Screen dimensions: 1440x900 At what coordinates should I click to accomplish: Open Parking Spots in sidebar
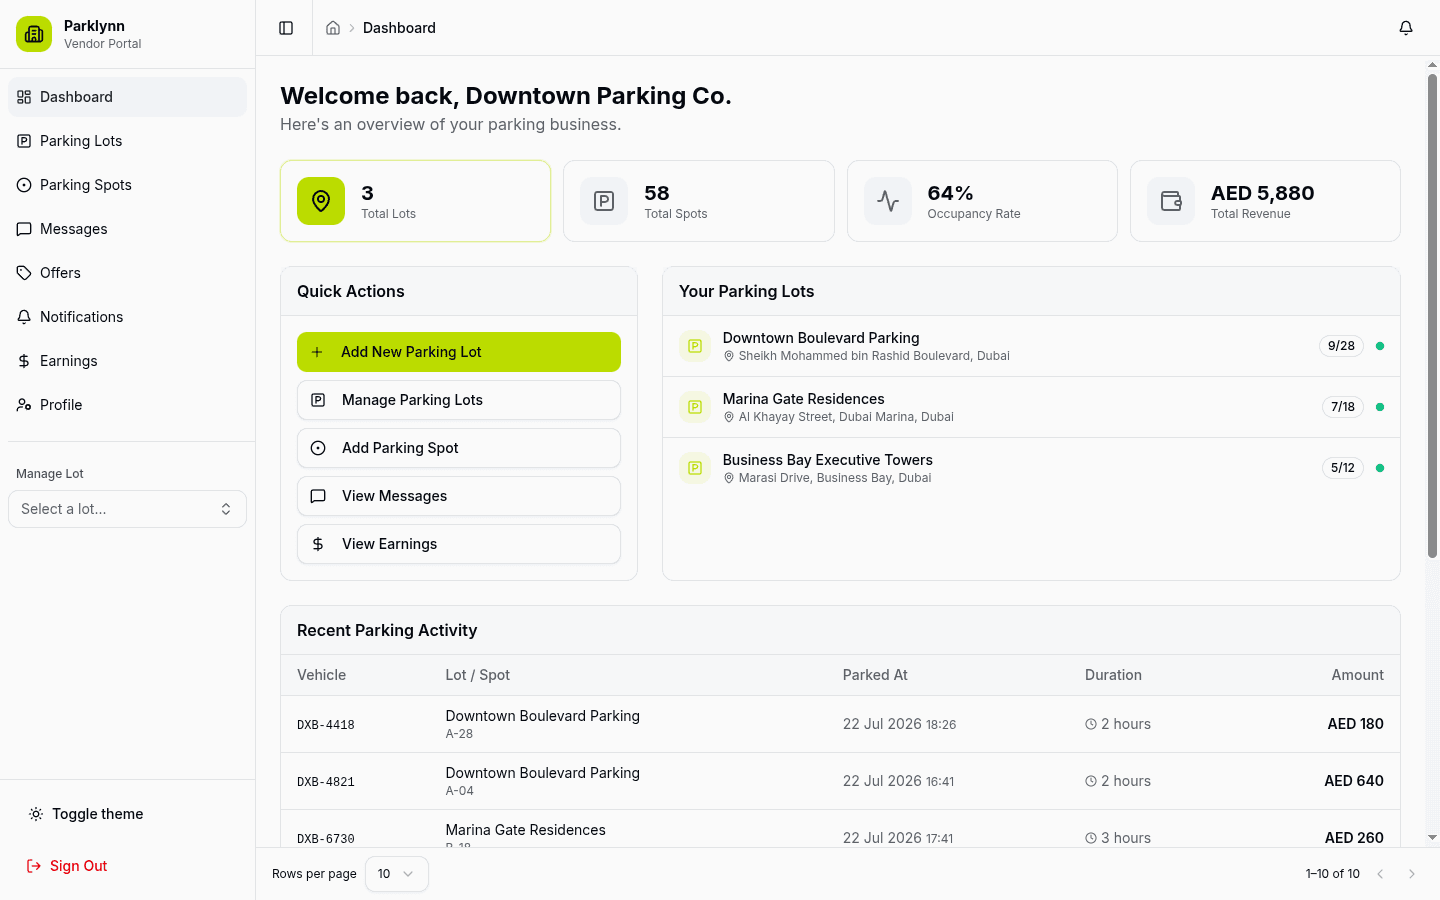pyautogui.click(x=127, y=185)
